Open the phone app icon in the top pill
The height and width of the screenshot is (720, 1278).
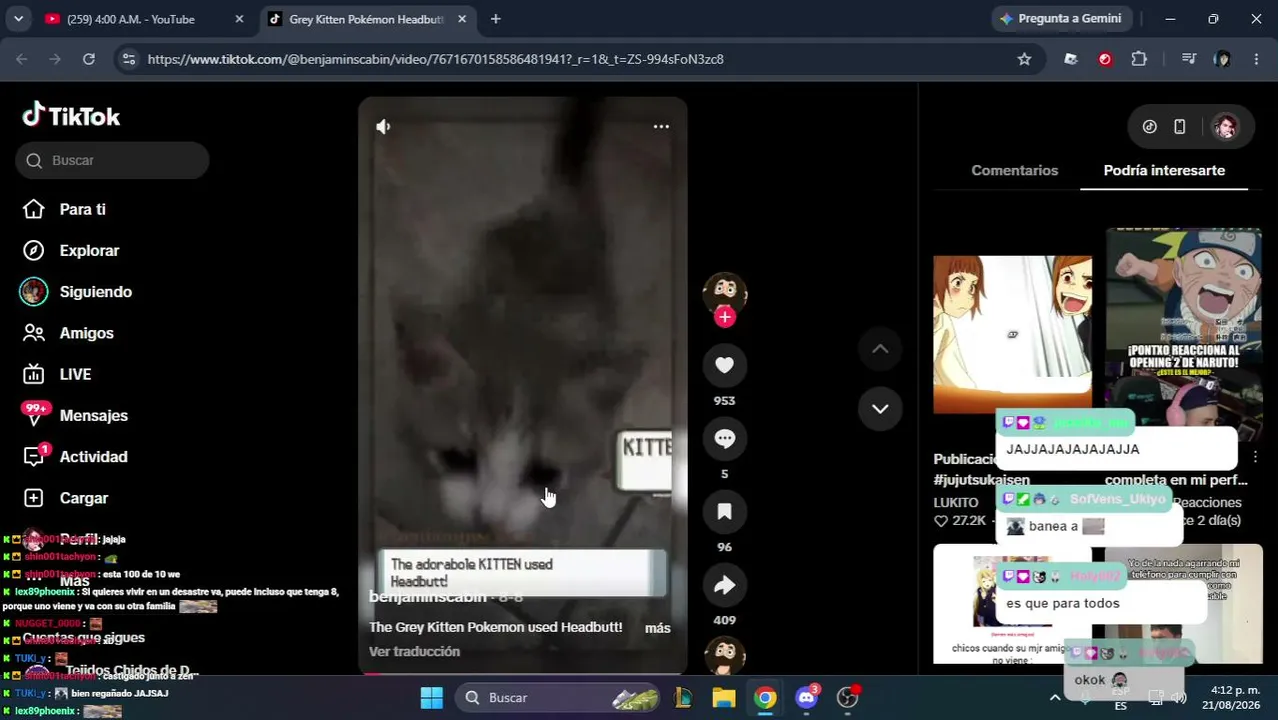point(1180,127)
